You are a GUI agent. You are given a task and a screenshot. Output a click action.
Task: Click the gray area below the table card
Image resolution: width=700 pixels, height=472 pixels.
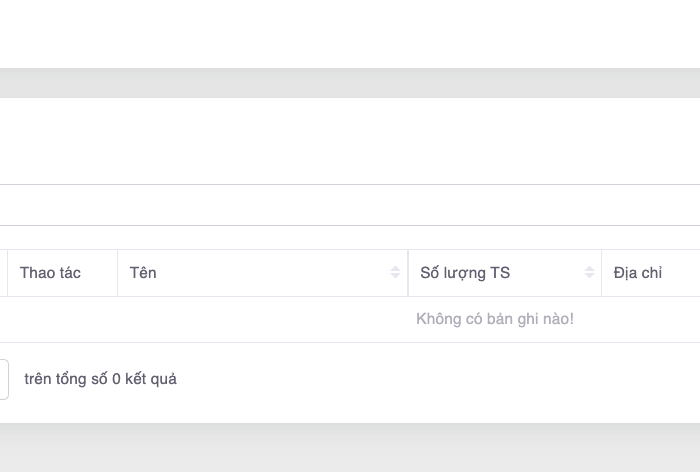pos(350,448)
